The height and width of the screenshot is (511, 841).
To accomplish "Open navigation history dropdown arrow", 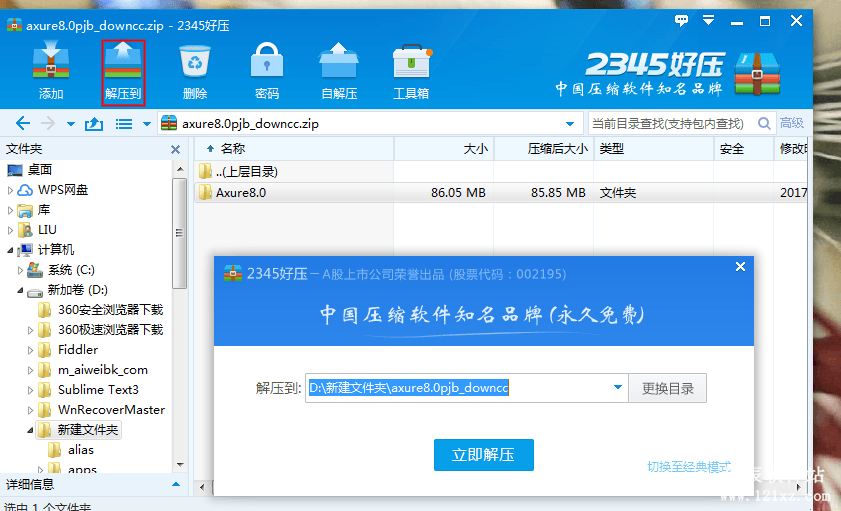I will point(71,124).
